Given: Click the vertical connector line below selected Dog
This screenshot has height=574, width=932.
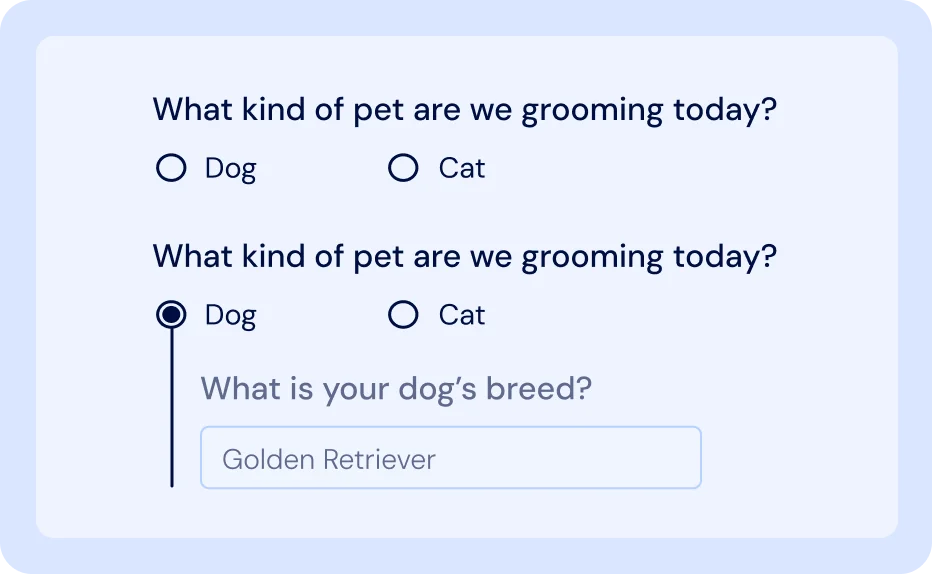Looking at the screenshot, I should pos(172,410).
